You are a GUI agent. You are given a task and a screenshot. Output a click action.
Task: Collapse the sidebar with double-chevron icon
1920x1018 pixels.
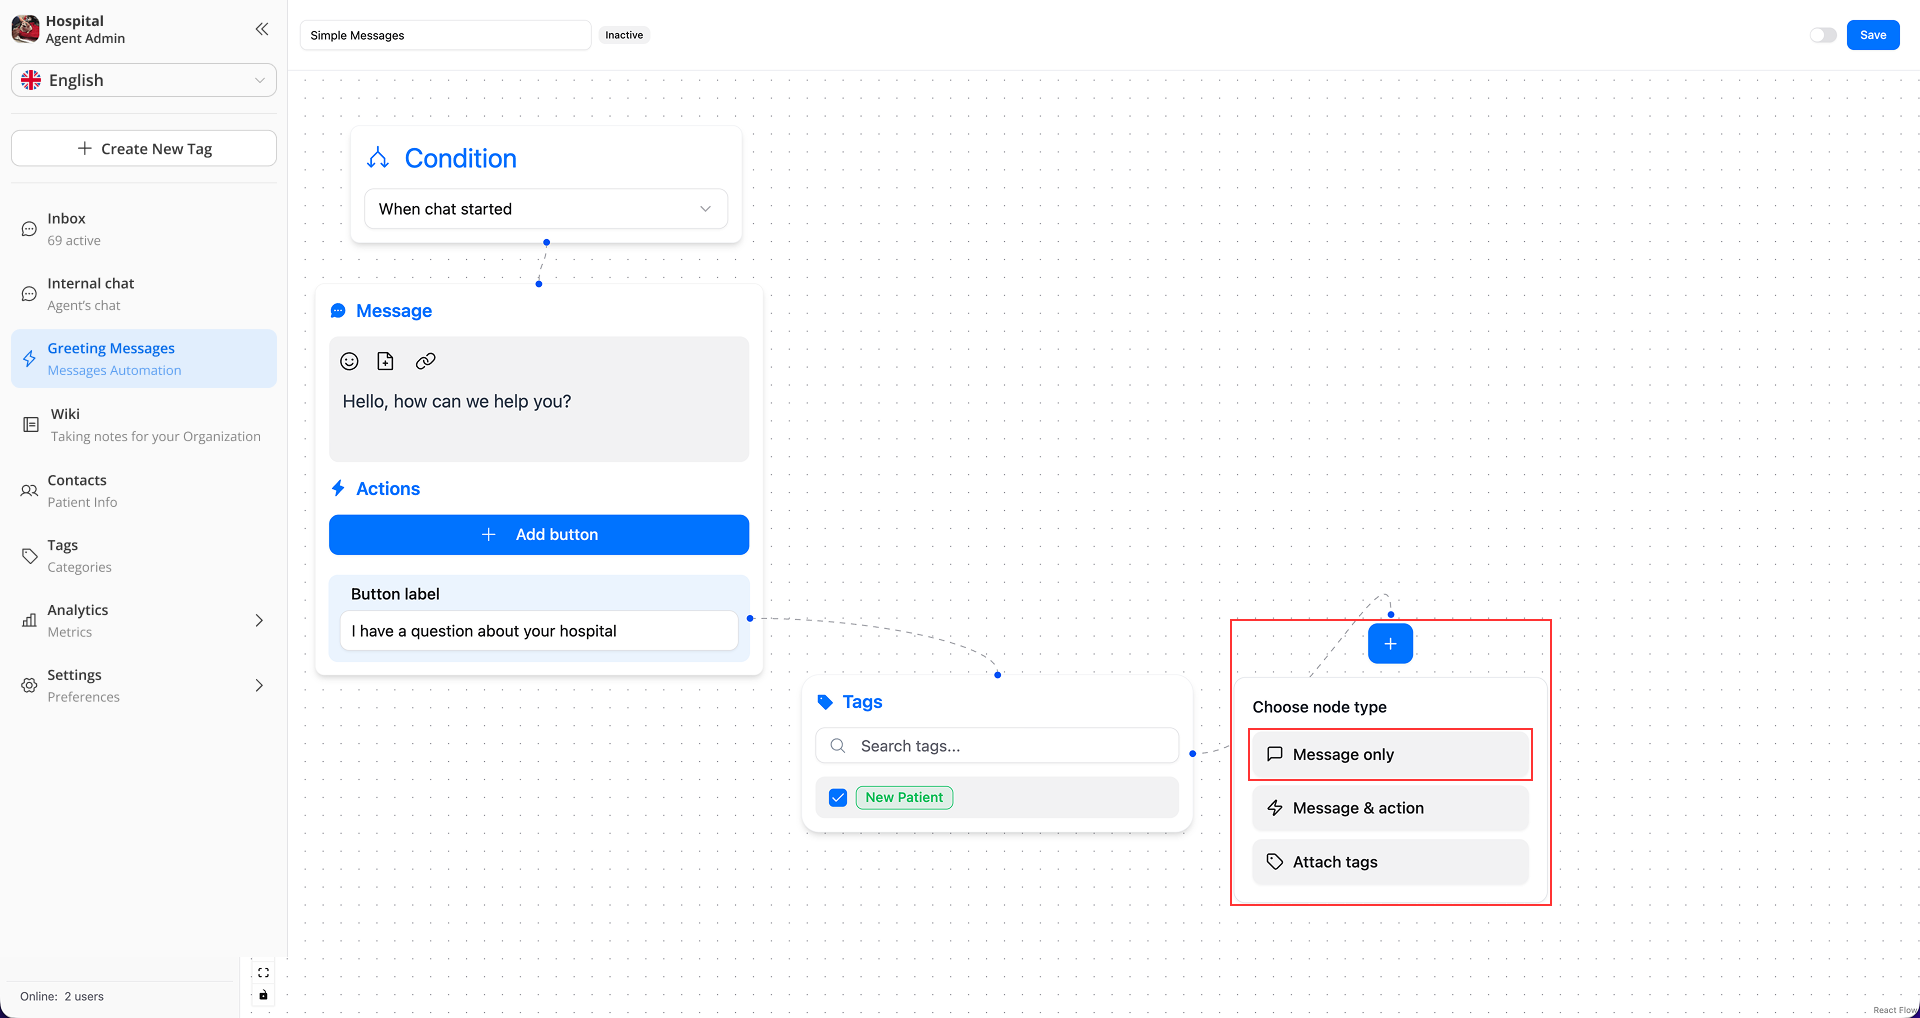(262, 29)
